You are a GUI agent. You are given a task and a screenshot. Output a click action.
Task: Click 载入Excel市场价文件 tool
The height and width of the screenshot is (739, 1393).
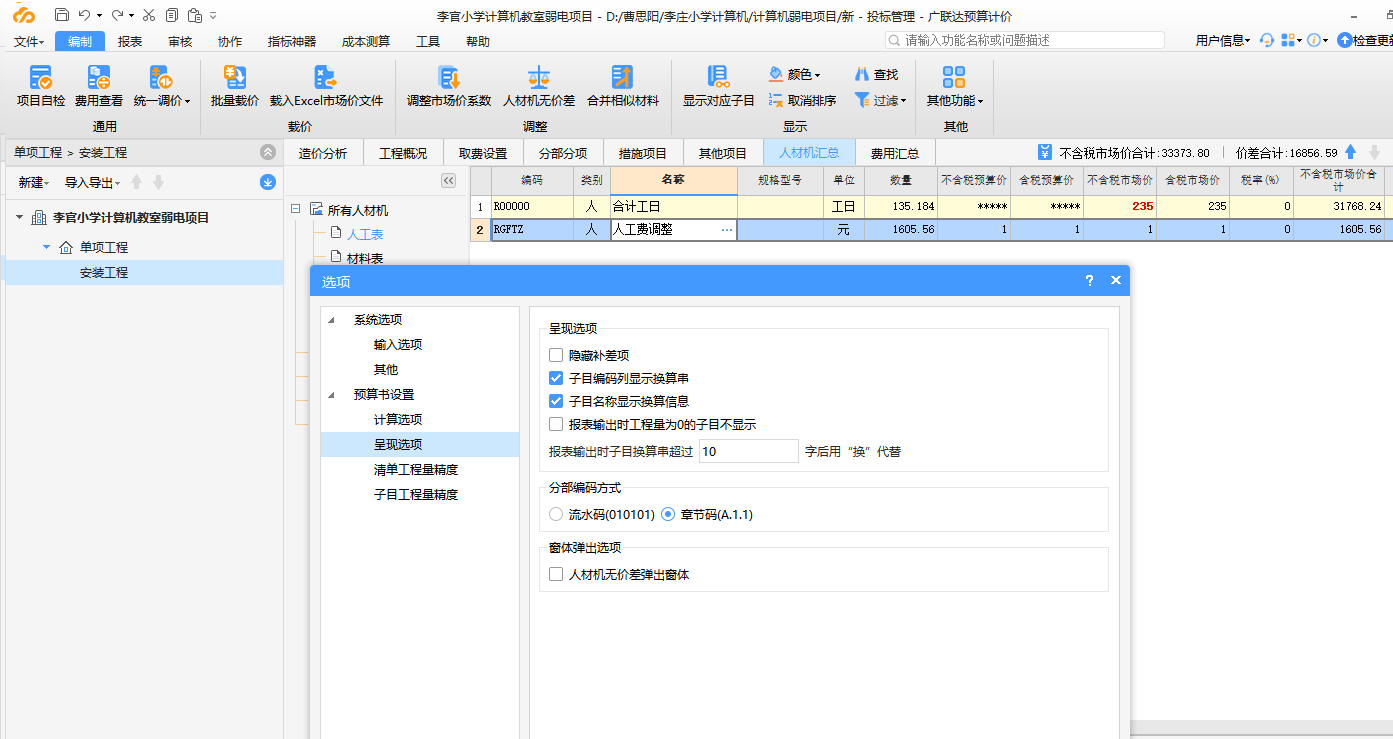click(x=326, y=87)
